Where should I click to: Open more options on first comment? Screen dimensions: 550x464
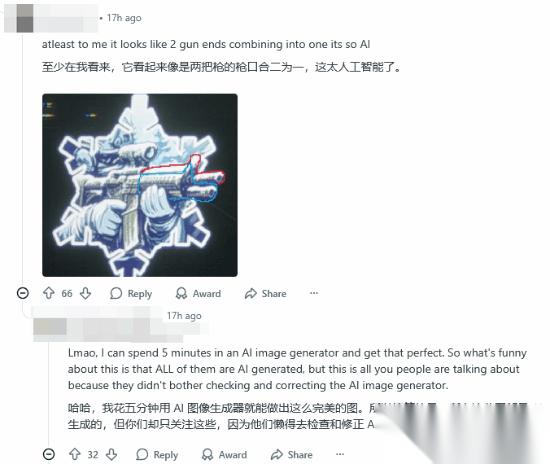(x=314, y=293)
